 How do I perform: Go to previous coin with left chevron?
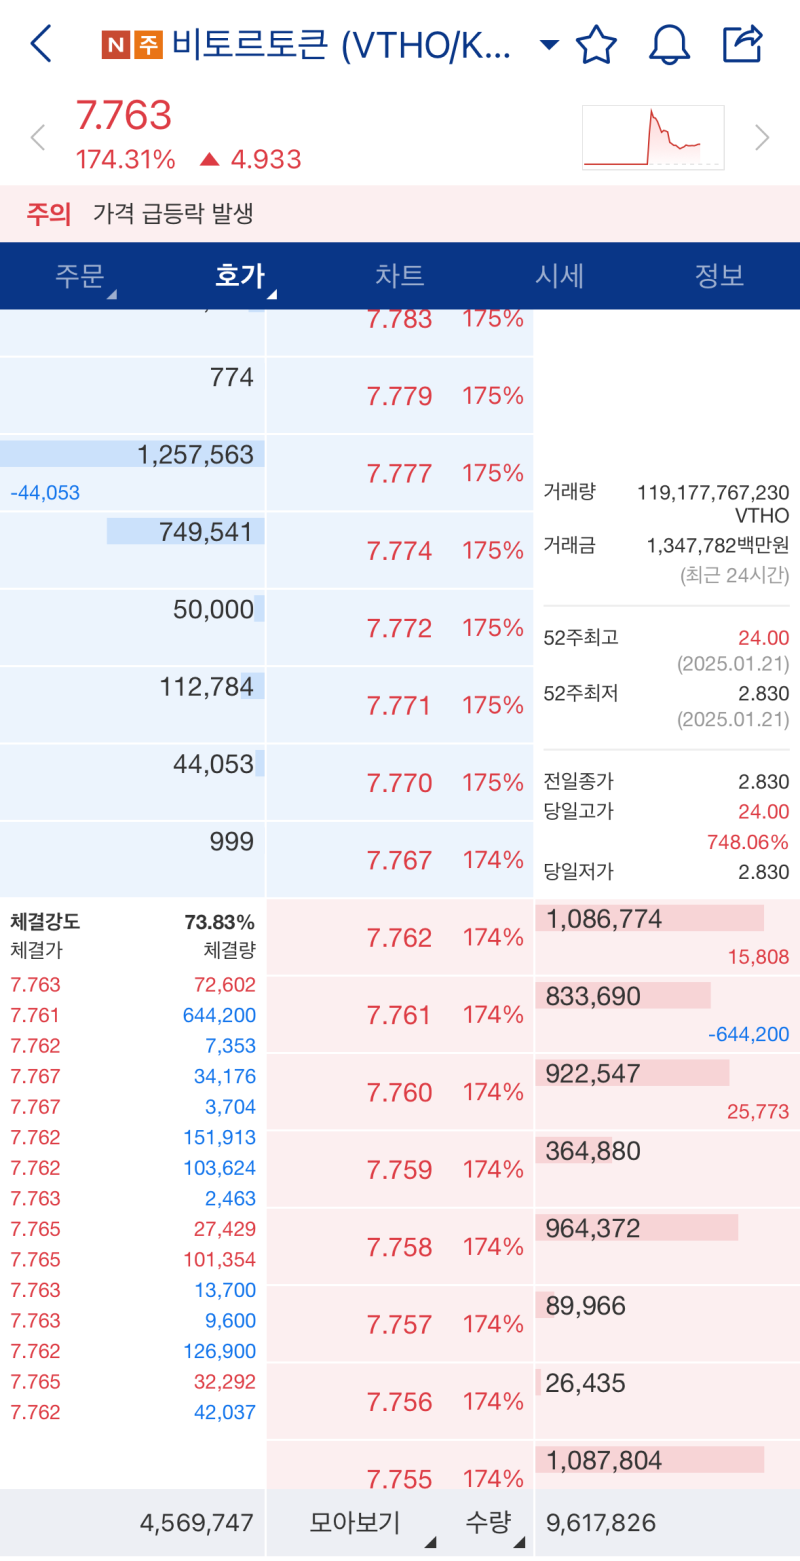[38, 137]
